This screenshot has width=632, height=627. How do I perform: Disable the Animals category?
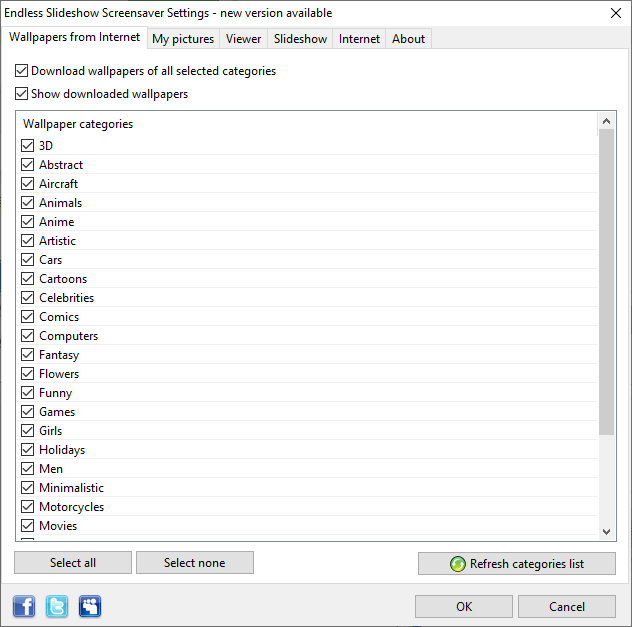(27, 202)
